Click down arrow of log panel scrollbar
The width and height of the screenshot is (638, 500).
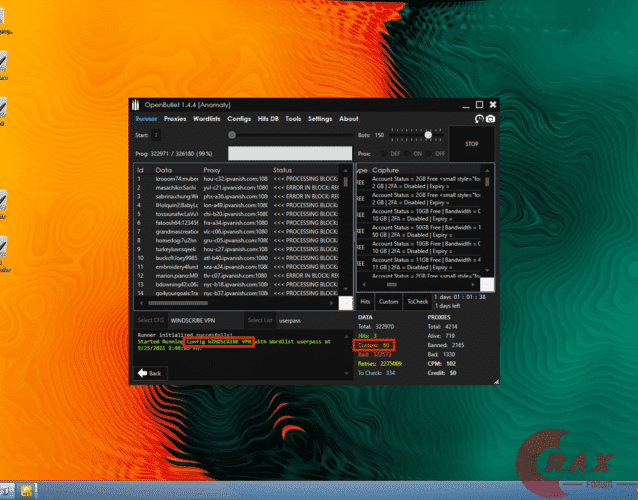point(346,373)
